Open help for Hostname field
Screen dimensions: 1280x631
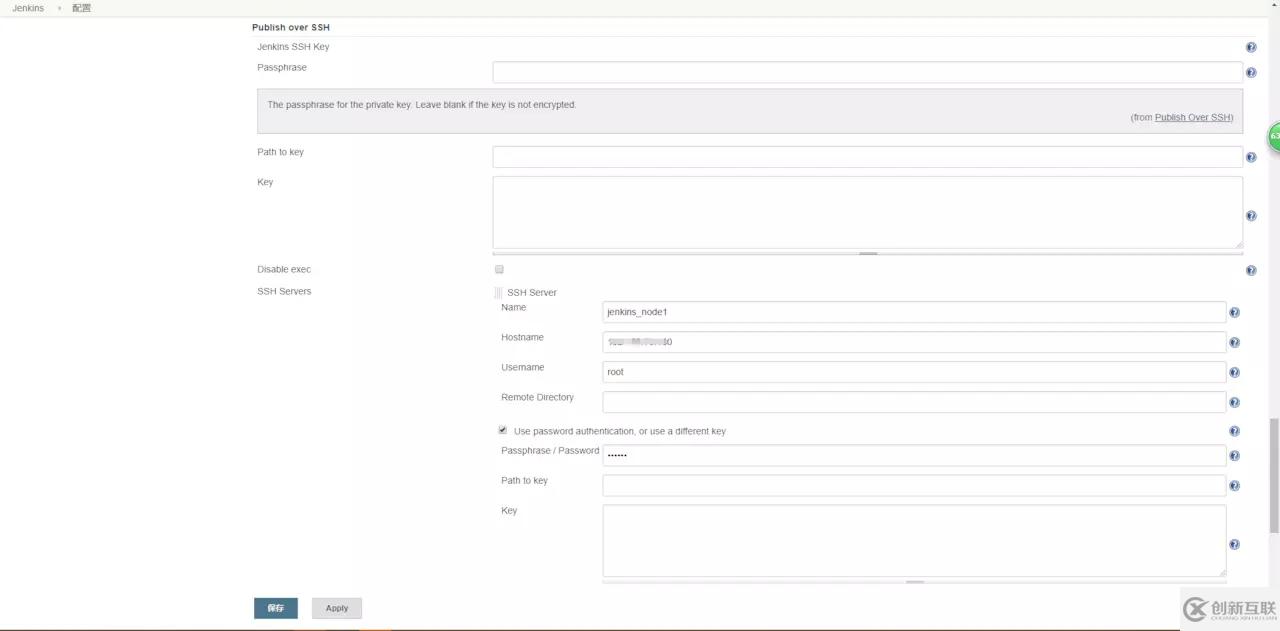click(1234, 343)
